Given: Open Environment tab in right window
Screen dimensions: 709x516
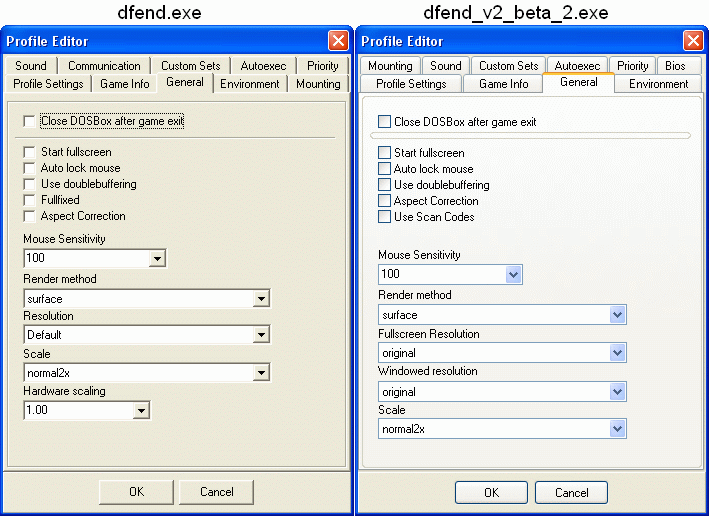Looking at the screenshot, I should click(x=658, y=84).
